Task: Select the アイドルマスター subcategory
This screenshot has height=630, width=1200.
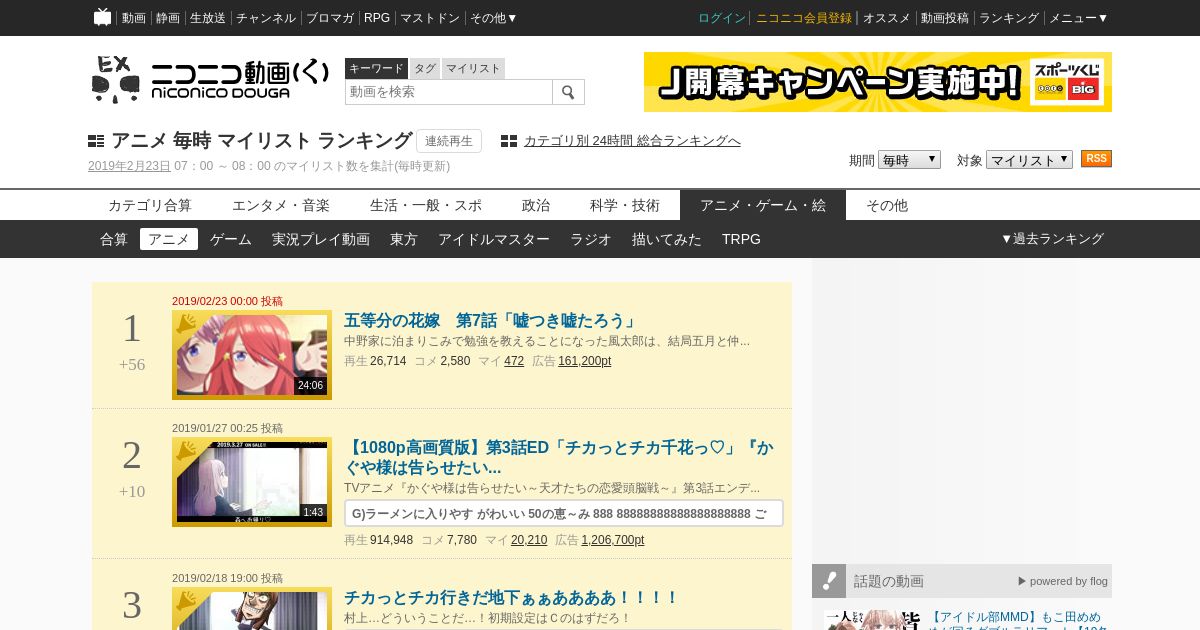Action: pos(494,239)
